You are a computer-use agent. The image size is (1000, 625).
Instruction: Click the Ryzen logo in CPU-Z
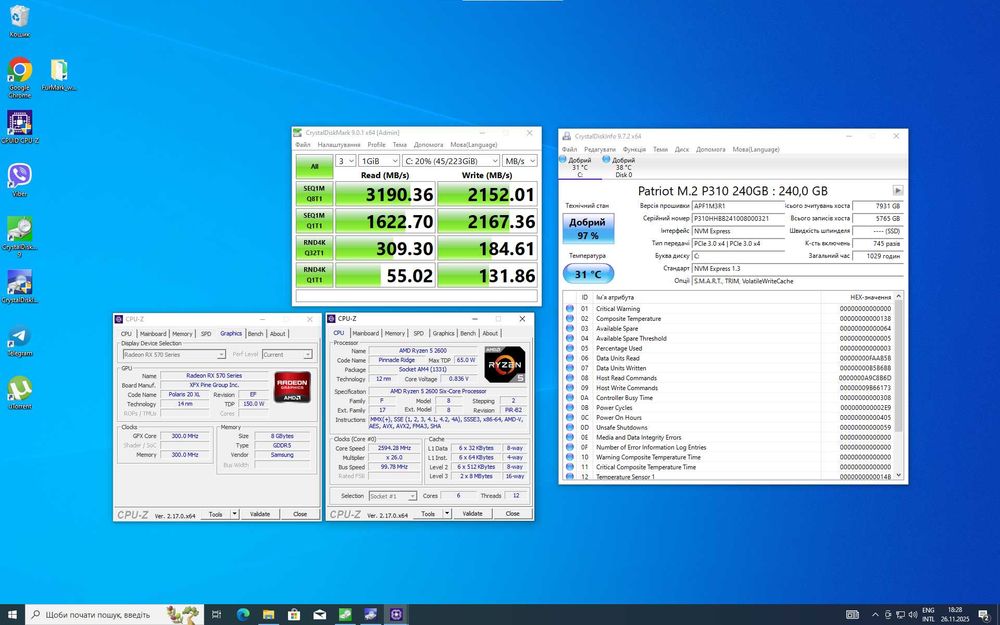click(x=504, y=364)
